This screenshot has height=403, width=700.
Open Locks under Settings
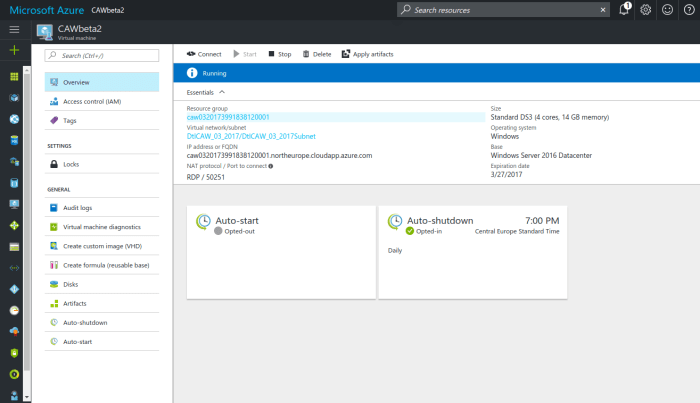(102, 164)
